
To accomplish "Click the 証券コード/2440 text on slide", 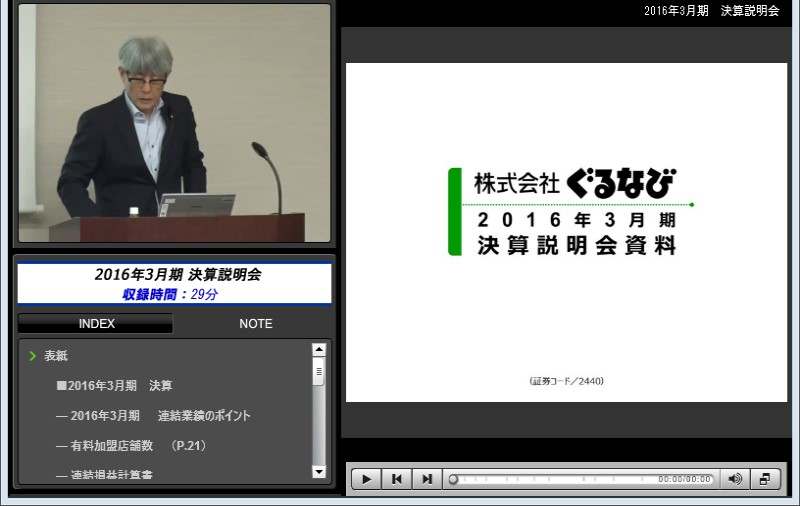I will (566, 381).
